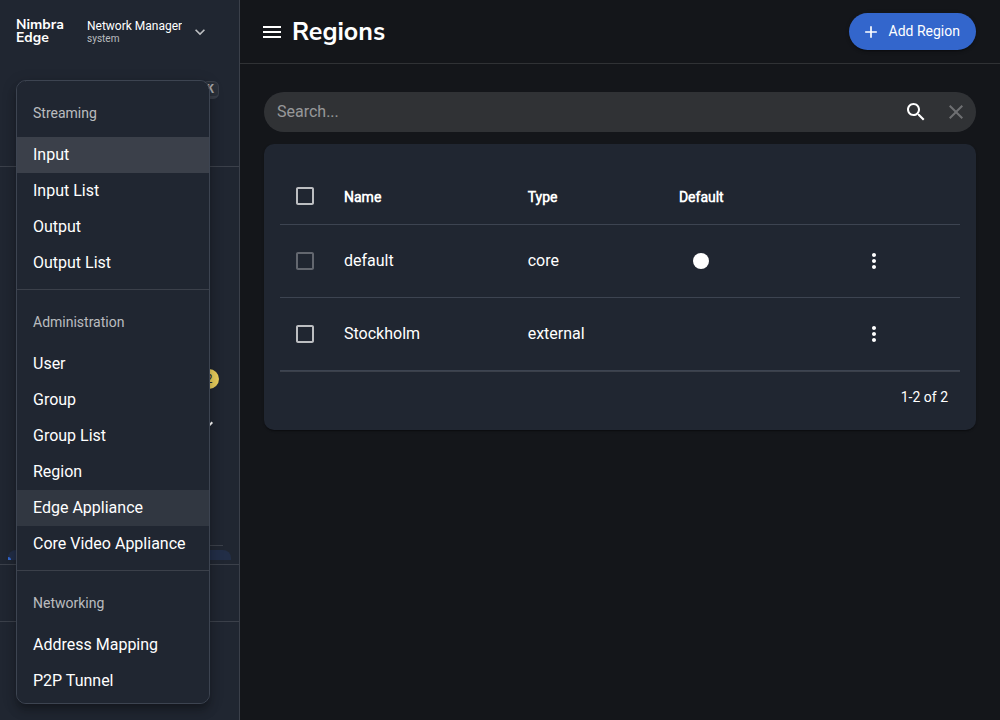Clear the search field with X icon
Viewport: 1000px width, 720px height.
pos(955,112)
